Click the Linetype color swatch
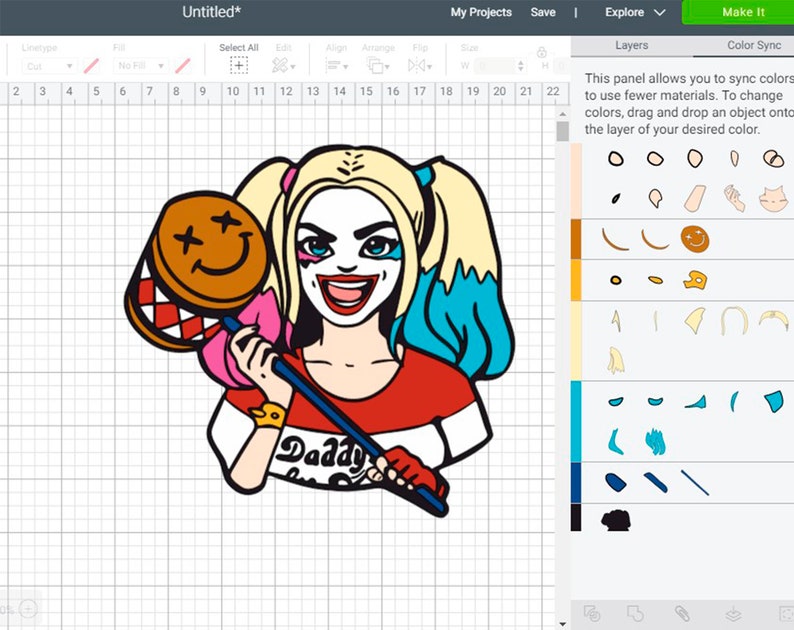Viewport: 794px width, 630px height. [91, 66]
